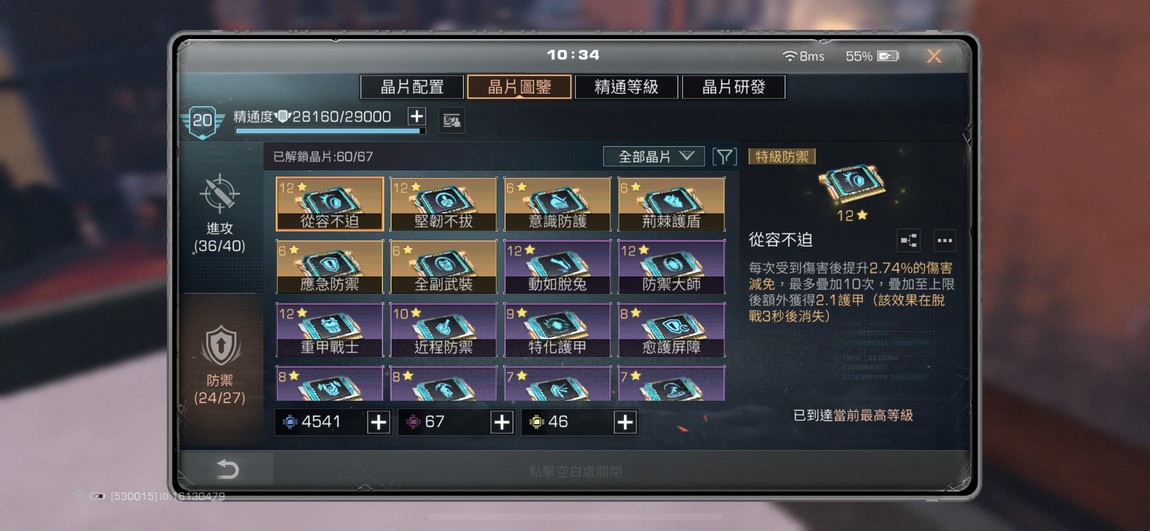This screenshot has width=1150, height=531.
Task: Open the three-dots more options button
Action: click(945, 240)
